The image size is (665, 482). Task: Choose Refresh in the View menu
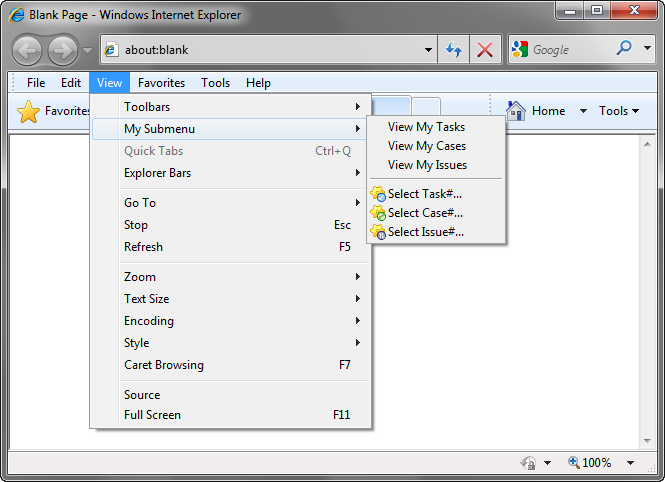[x=231, y=247]
